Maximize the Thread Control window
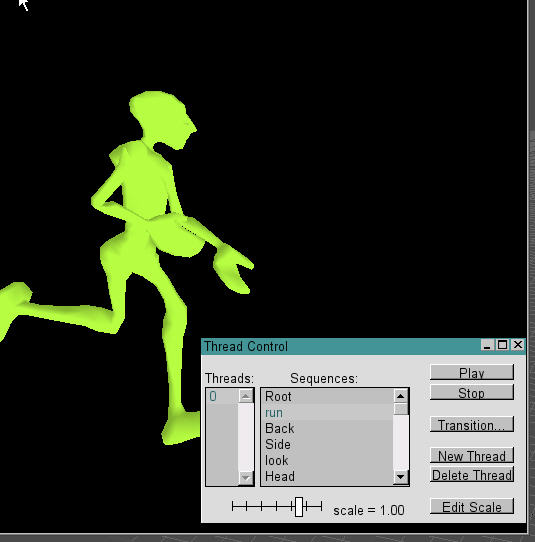Viewport: 535px width, 542px height. [502, 345]
